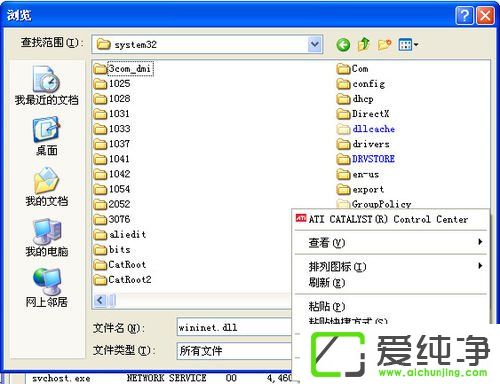The height and width of the screenshot is (384, 500).
Task: Create a new folder icon
Action: point(384,44)
